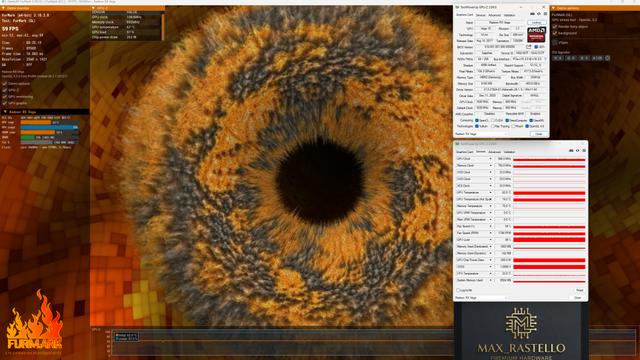Screen dimensions: 640x360
Task: Click GPU-Z app icon in Graphics Card window title bar
Action: point(457,7)
